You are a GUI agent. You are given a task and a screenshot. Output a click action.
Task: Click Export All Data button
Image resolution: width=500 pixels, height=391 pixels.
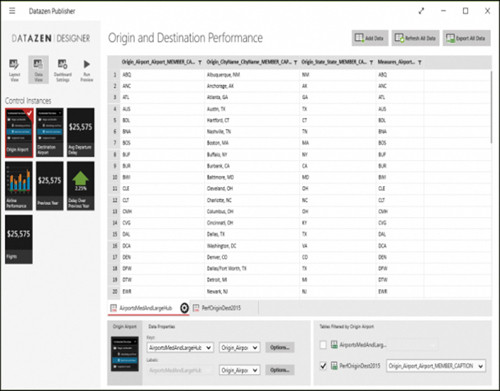pos(466,38)
